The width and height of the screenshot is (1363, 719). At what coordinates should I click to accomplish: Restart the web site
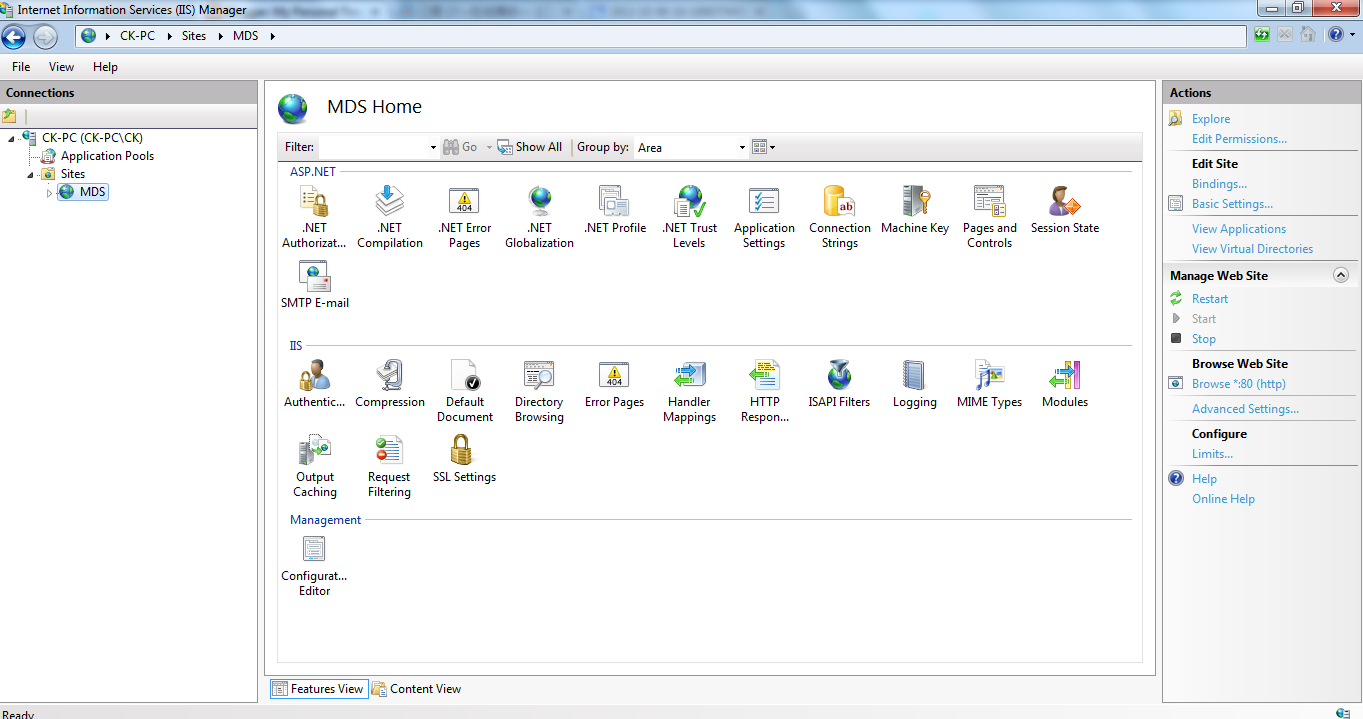coord(1210,299)
